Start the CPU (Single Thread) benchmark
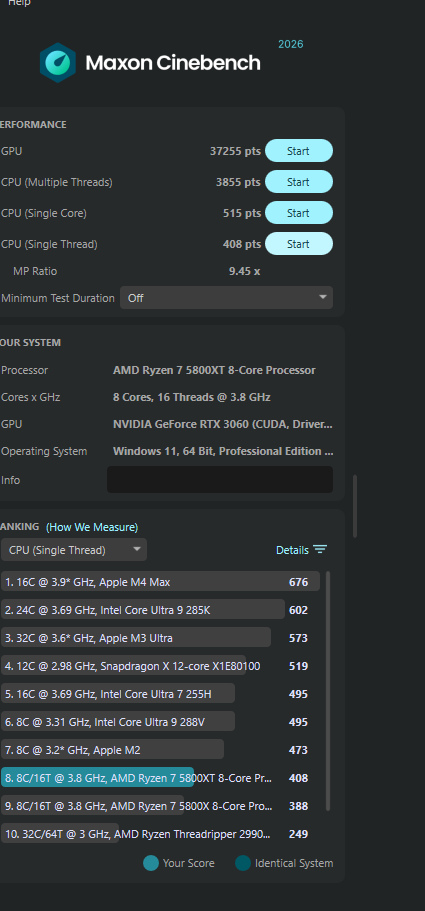425x911 pixels. [299, 244]
